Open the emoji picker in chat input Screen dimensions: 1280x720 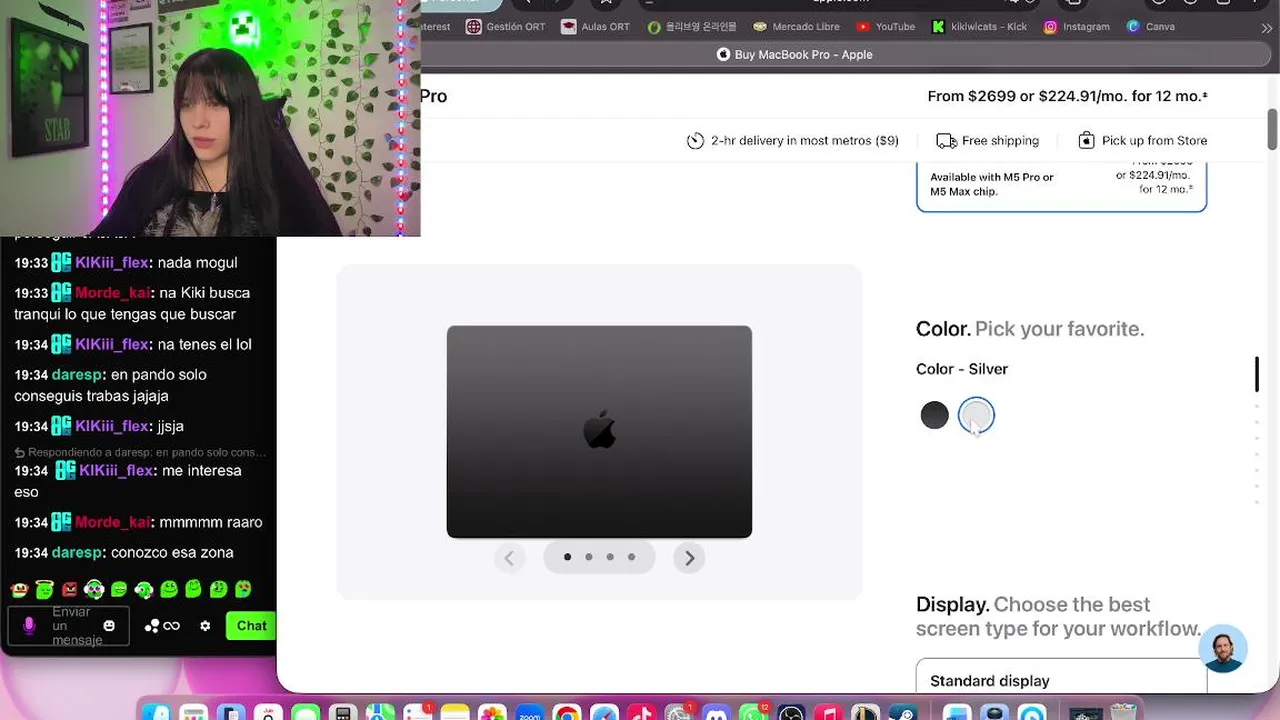tap(109, 626)
